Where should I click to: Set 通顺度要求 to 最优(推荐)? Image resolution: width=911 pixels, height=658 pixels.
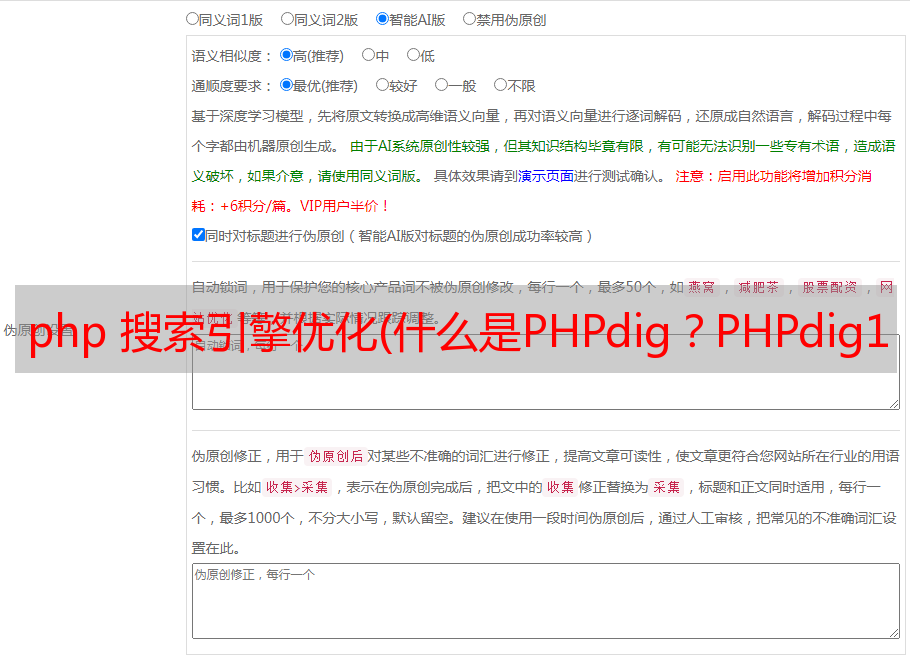pos(286,85)
